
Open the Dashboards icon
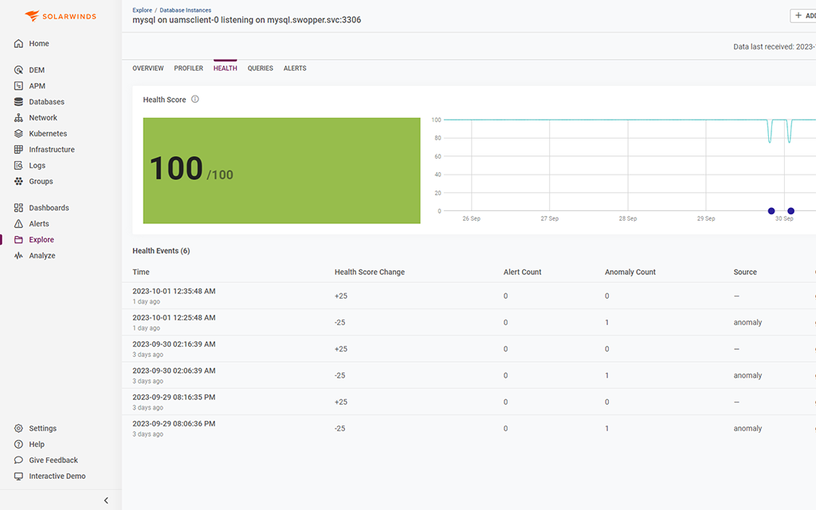[19, 208]
